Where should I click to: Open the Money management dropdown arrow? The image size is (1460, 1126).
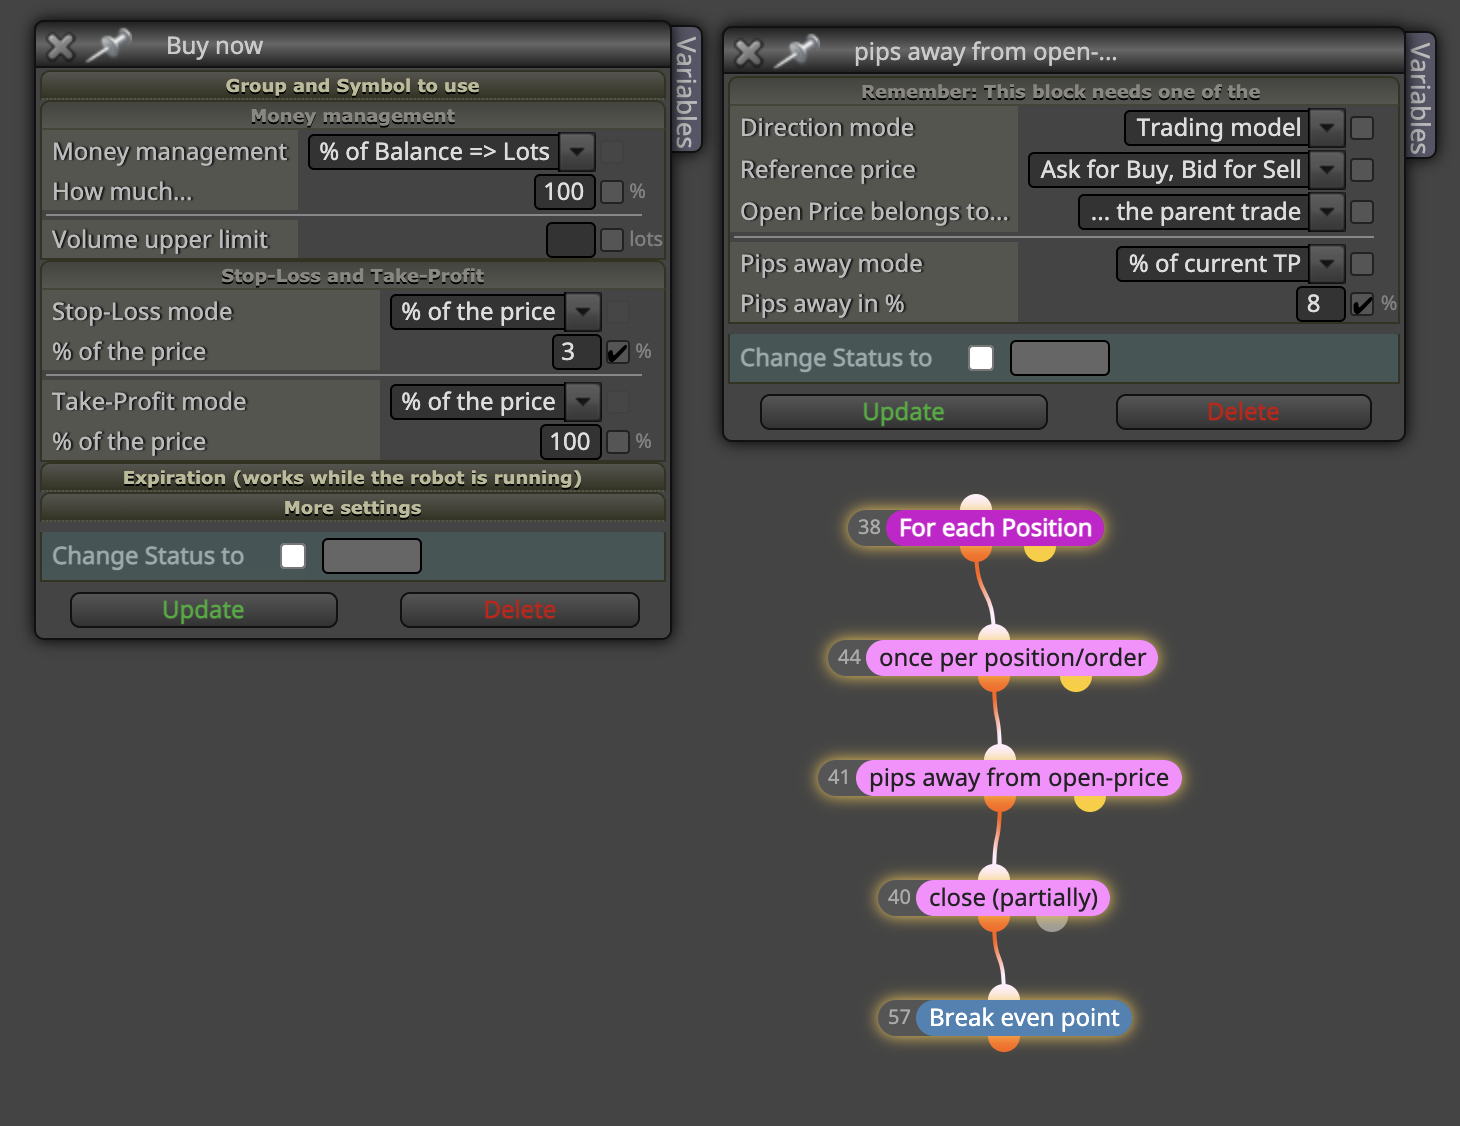point(577,152)
